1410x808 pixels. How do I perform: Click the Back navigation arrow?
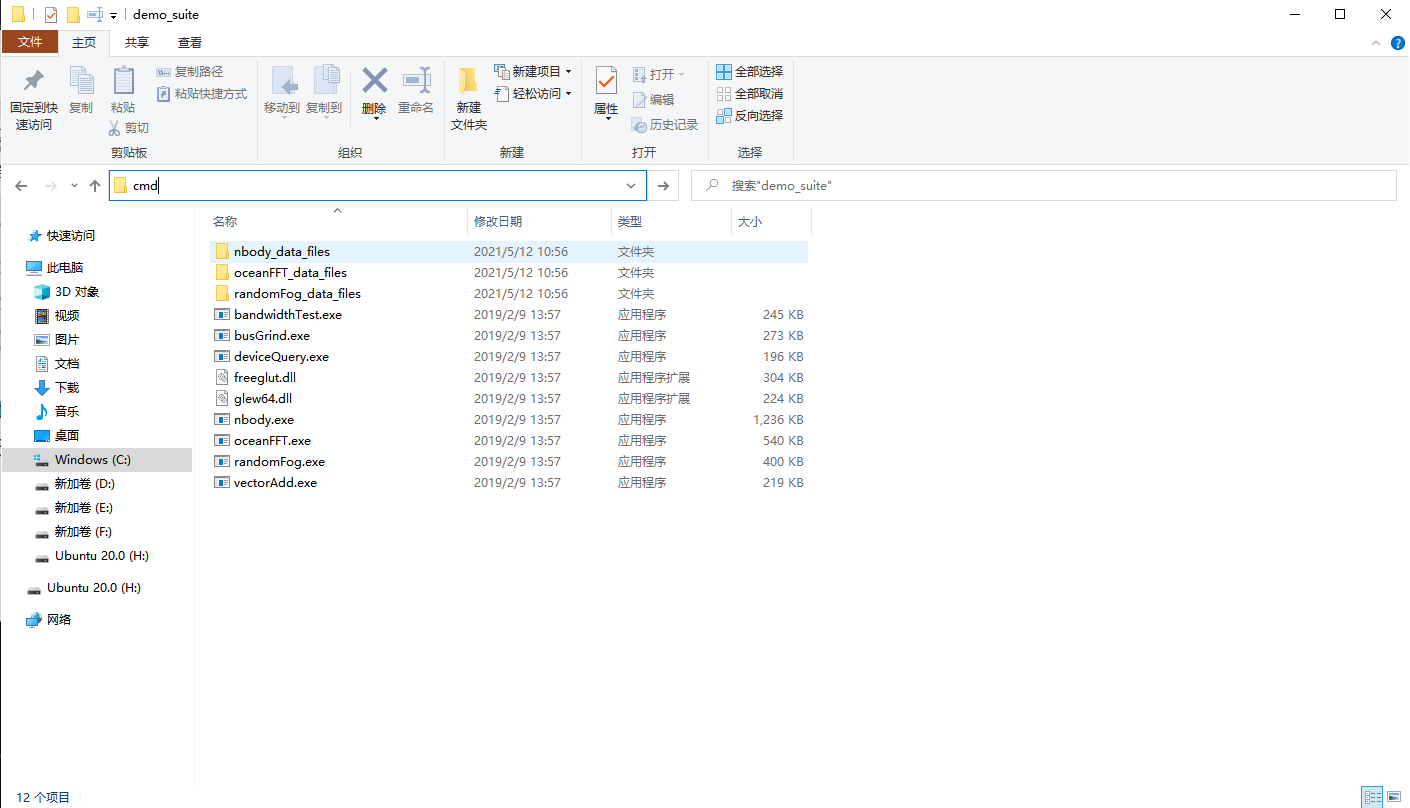tap(21, 186)
